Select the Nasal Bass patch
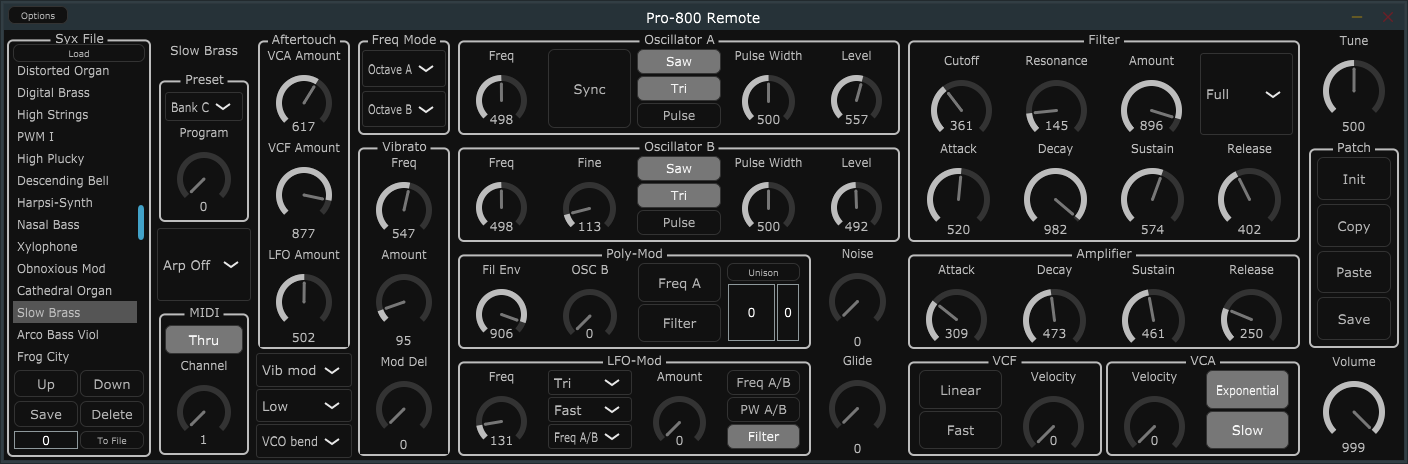Viewport: 1408px width, 464px height. [76, 225]
